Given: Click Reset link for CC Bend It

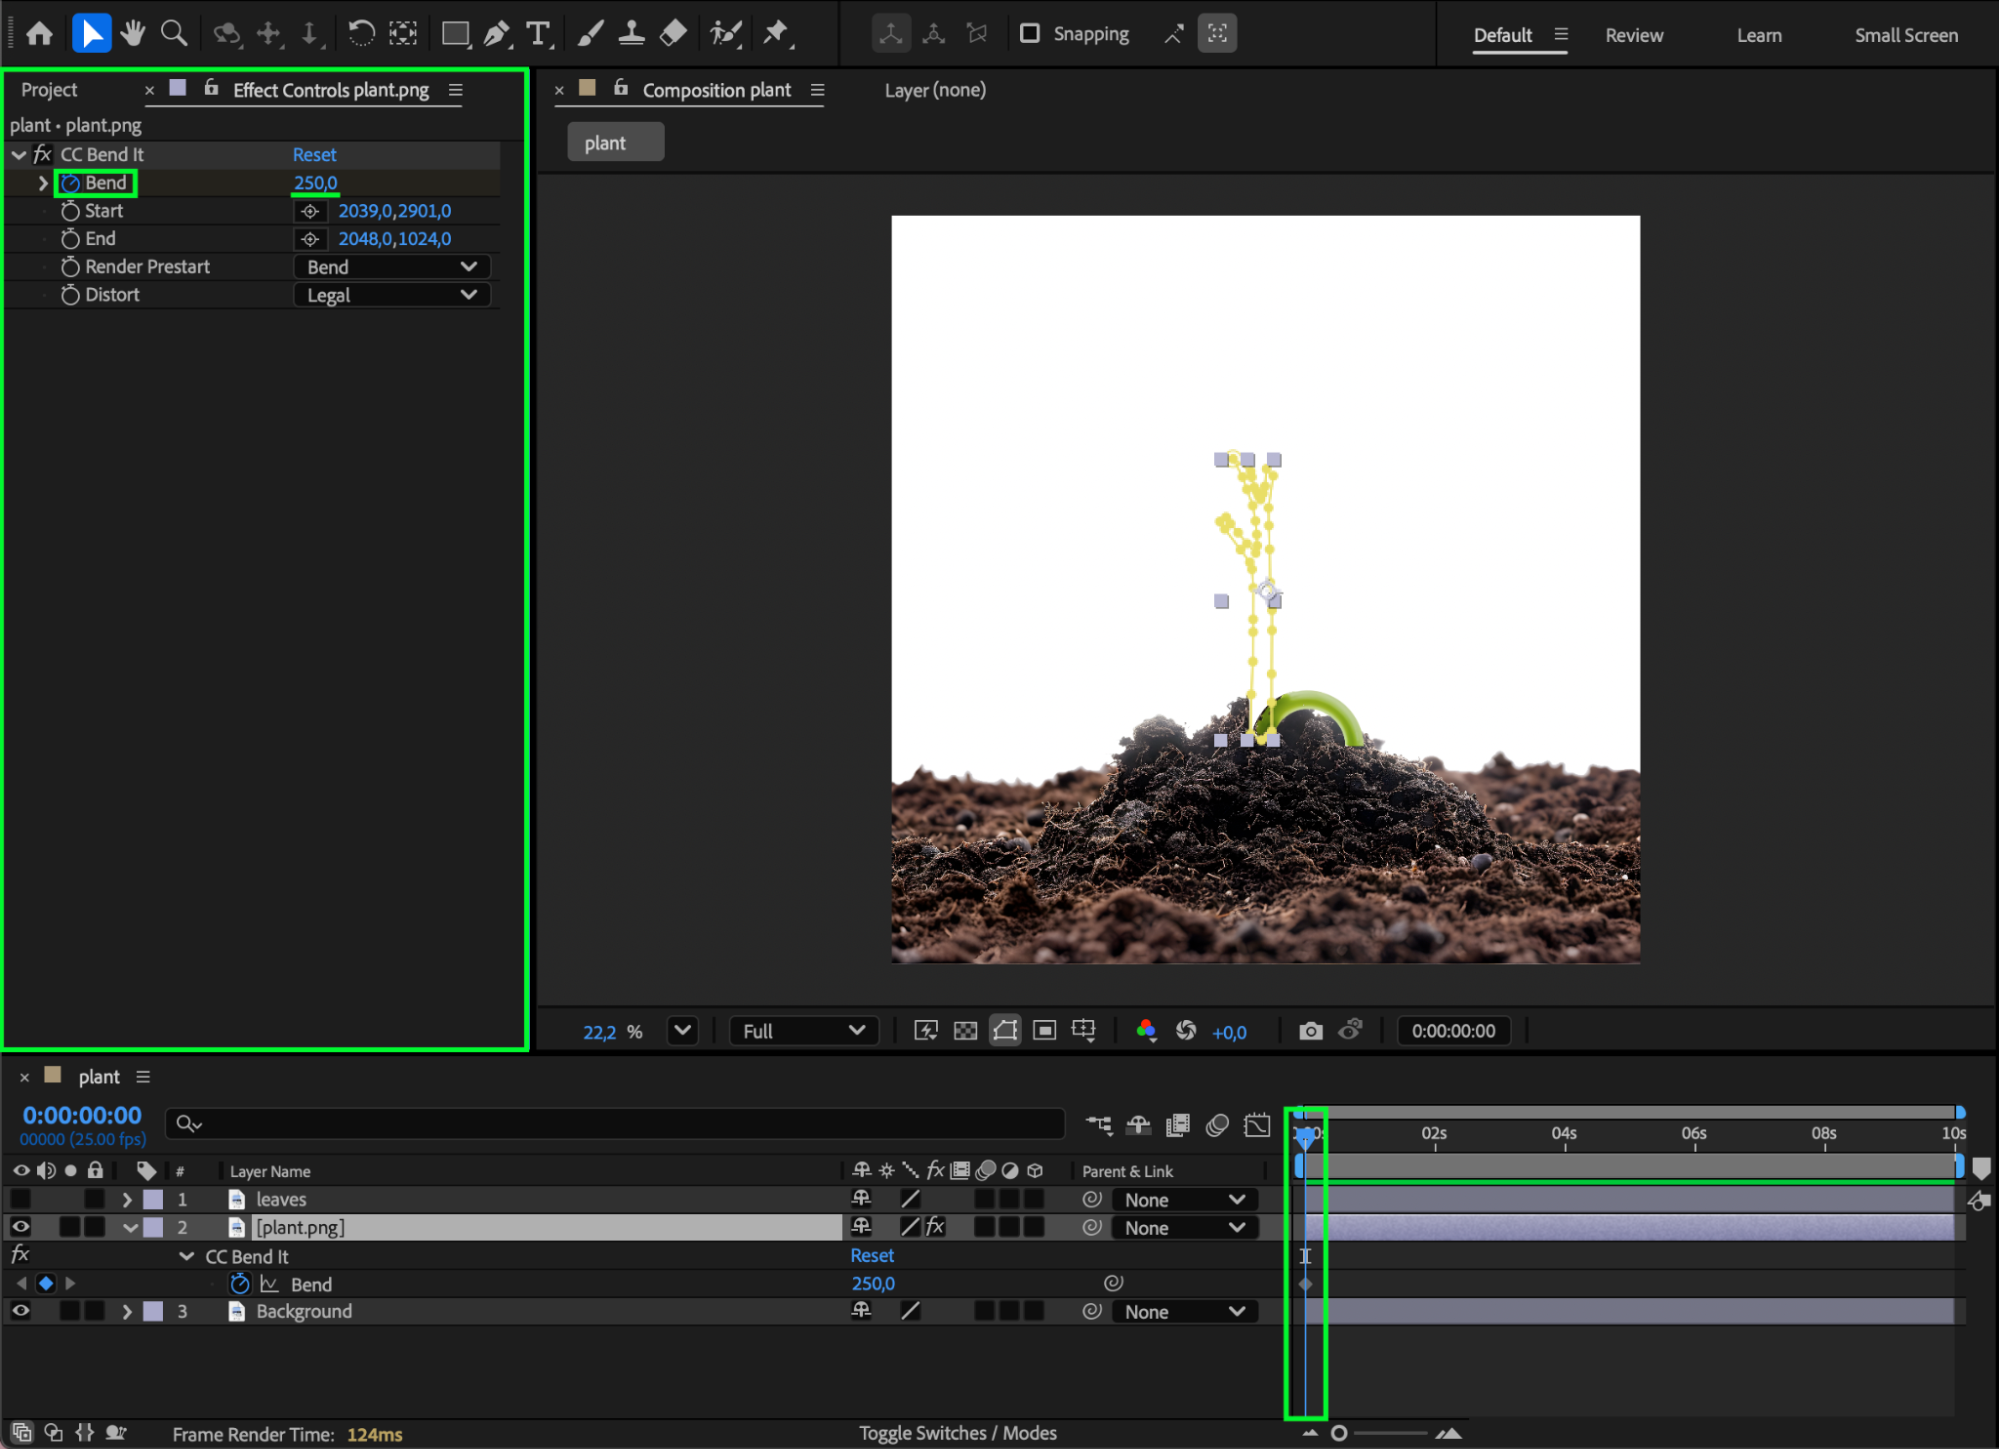Looking at the screenshot, I should pyautogui.click(x=314, y=155).
